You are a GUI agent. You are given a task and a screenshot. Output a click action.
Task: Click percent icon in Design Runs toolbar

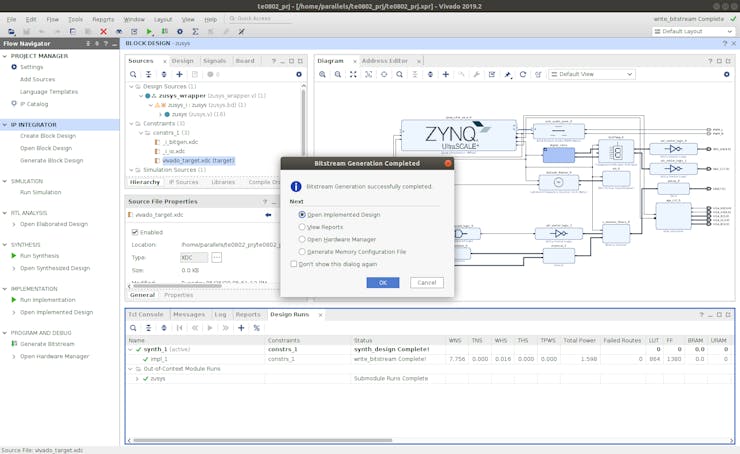coord(256,328)
